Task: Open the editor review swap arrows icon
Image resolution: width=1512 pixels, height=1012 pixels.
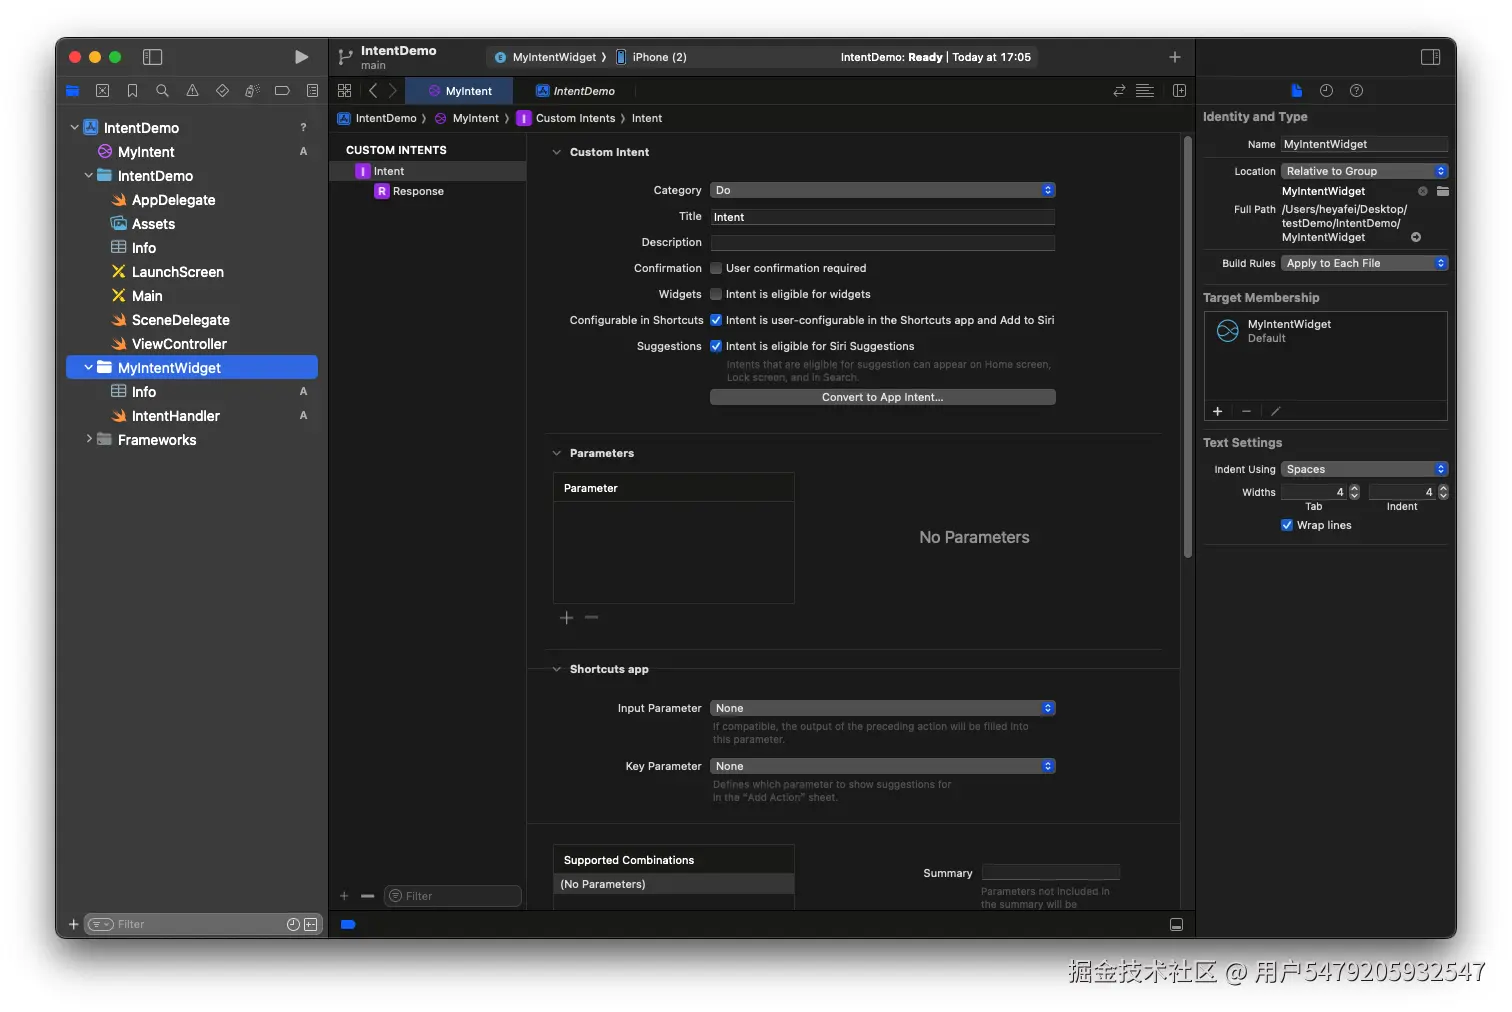Action: tap(1119, 91)
